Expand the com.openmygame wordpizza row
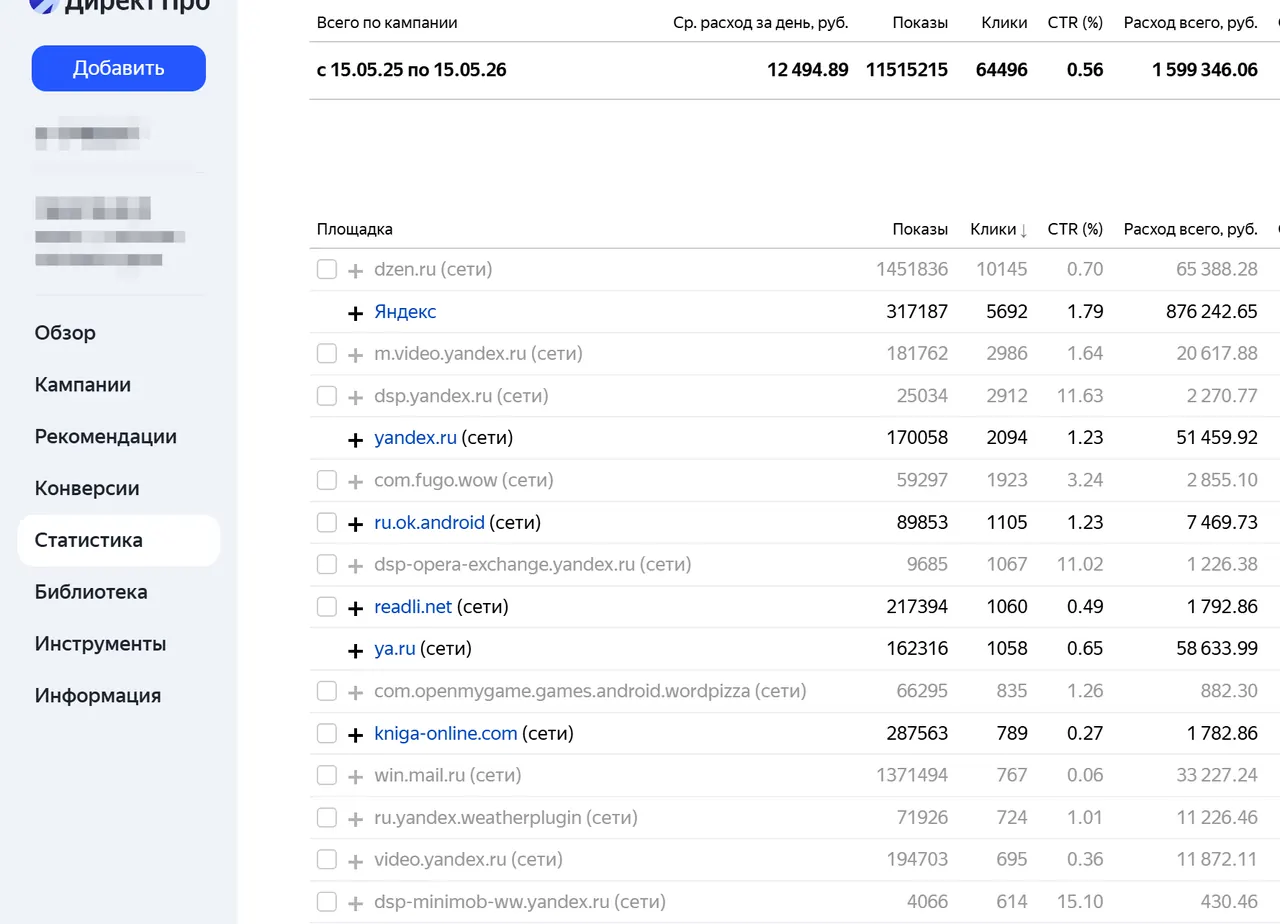The width and height of the screenshot is (1280, 924). click(x=355, y=692)
